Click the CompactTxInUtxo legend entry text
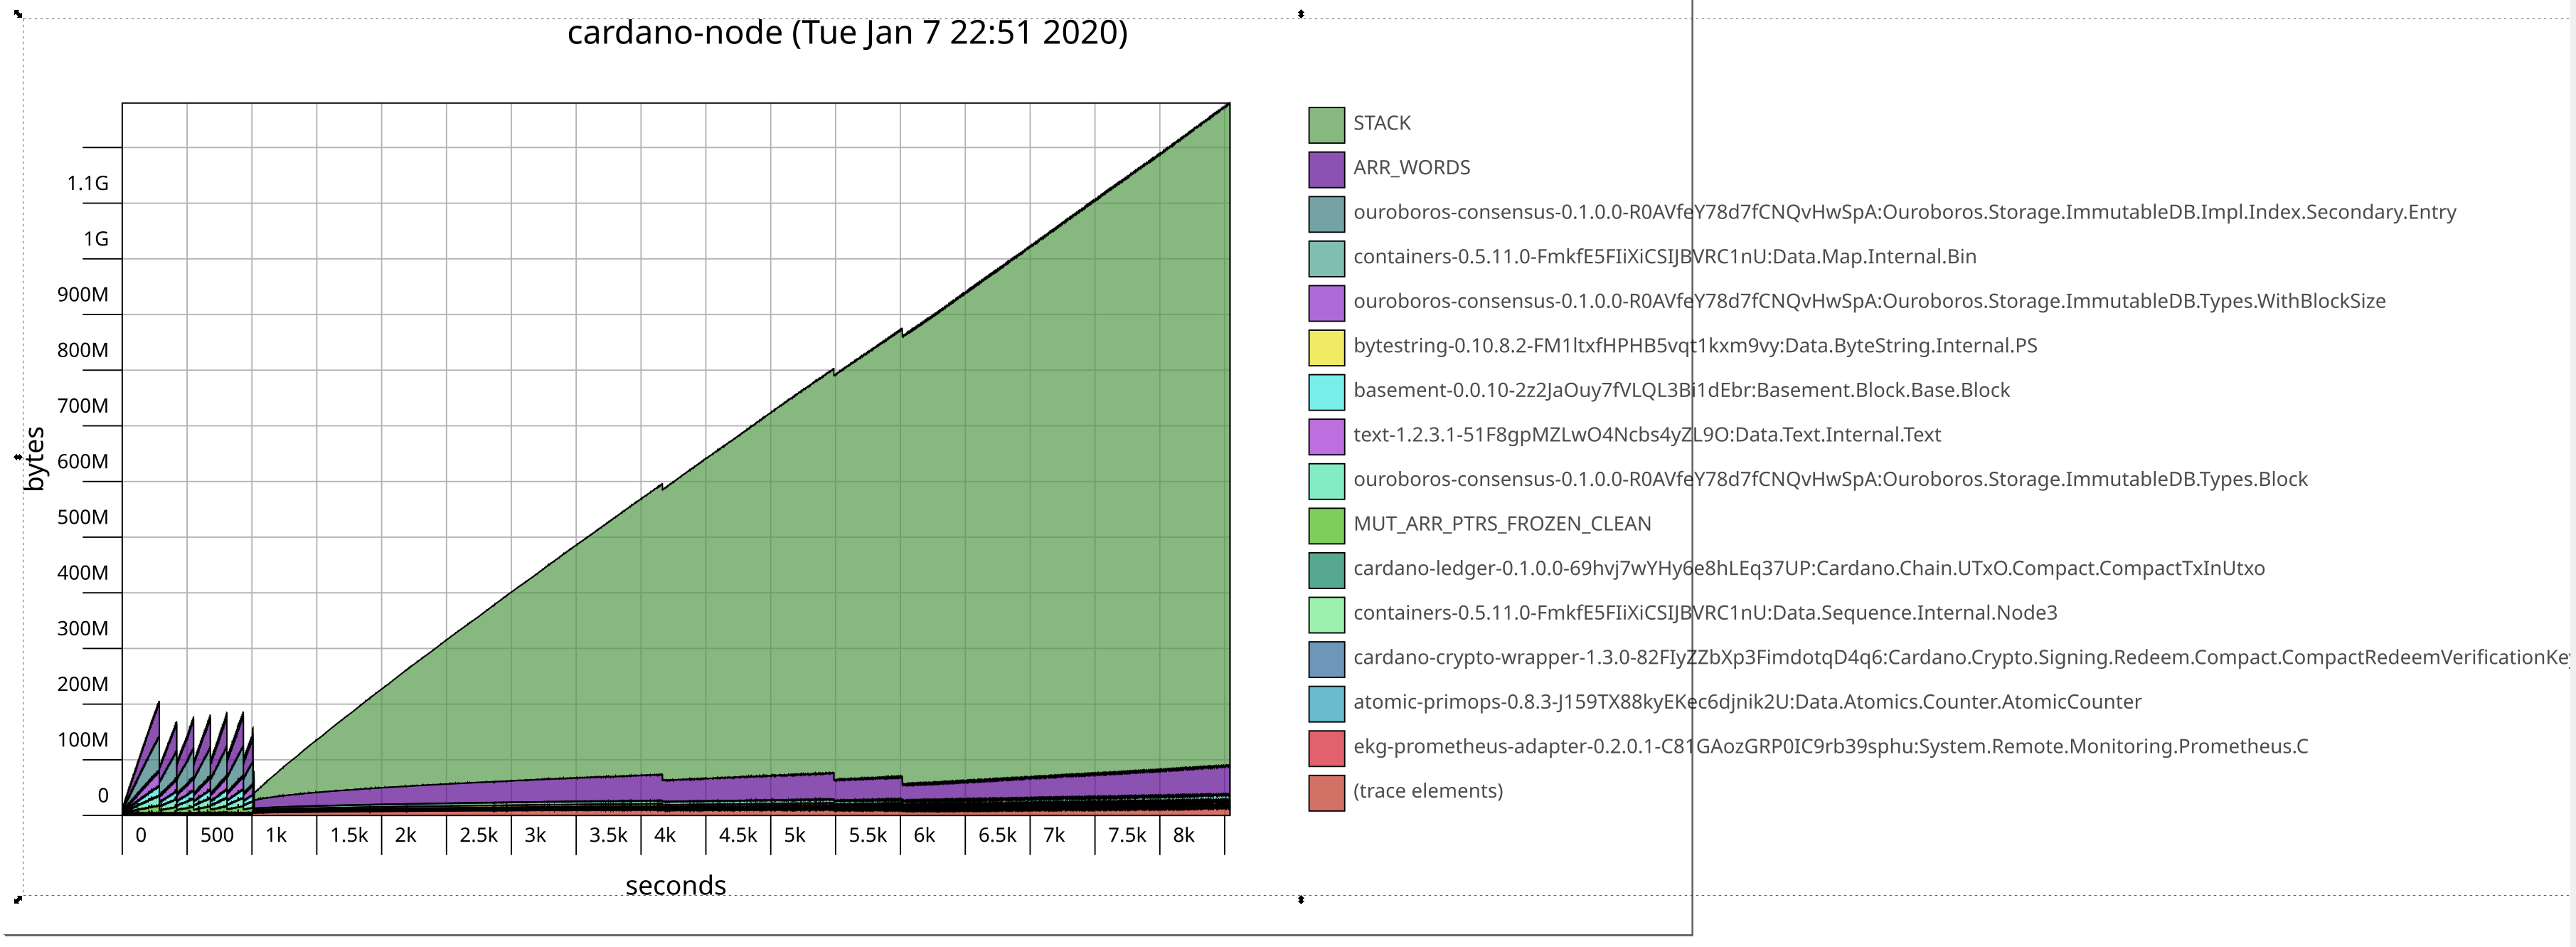This screenshot has height=947, width=2576. pyautogui.click(x=1808, y=568)
